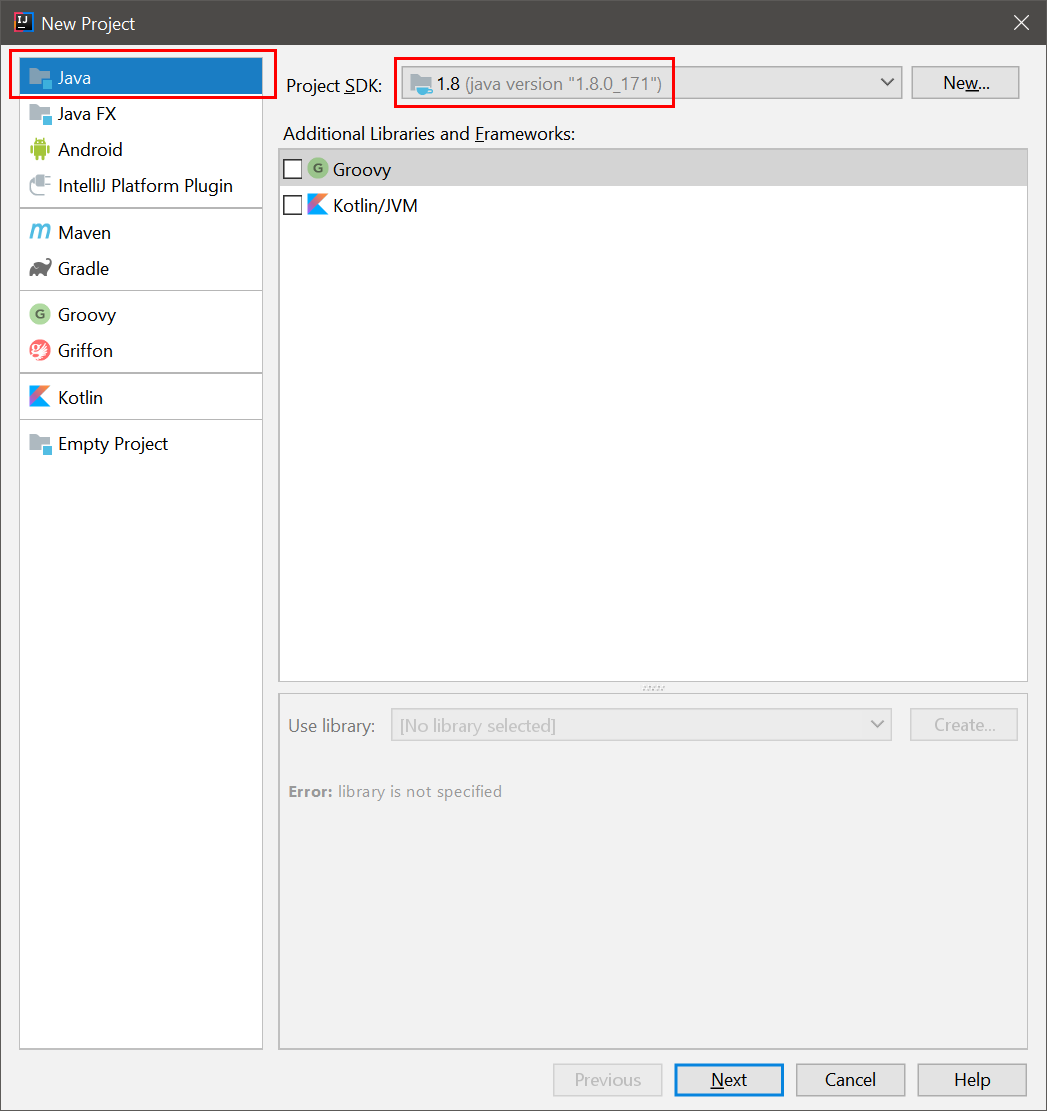1047x1111 pixels.
Task: Choose the Java FX project type
Action: [x=141, y=113]
